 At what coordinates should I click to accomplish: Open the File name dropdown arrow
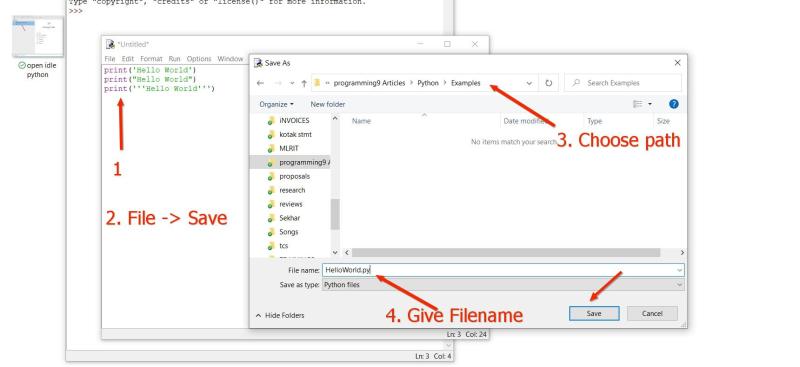[680, 270]
